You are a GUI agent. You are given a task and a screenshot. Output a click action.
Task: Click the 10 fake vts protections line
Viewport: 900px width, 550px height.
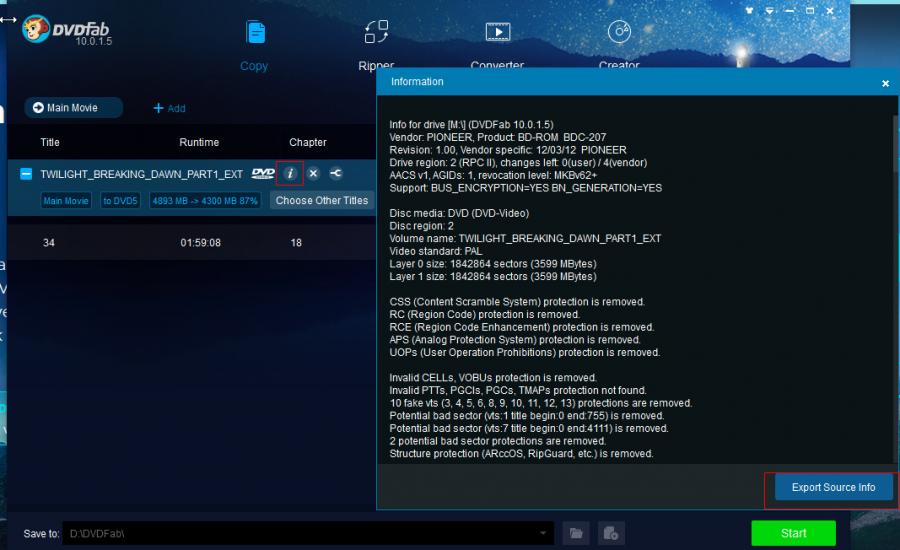pyautogui.click(x=541, y=402)
